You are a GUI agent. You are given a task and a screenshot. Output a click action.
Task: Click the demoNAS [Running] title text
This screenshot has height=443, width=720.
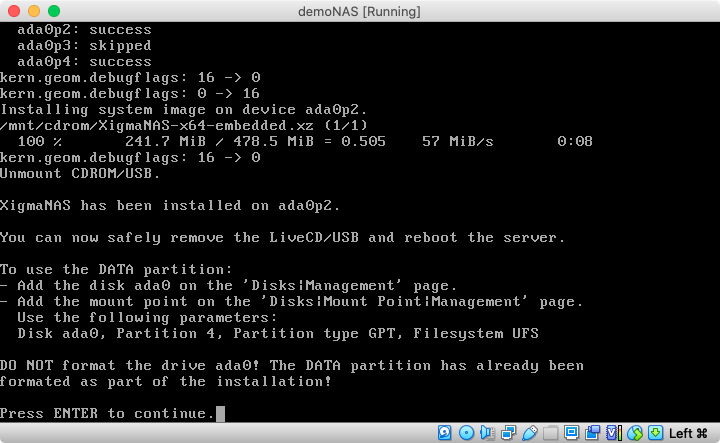pyautogui.click(x=359, y=11)
